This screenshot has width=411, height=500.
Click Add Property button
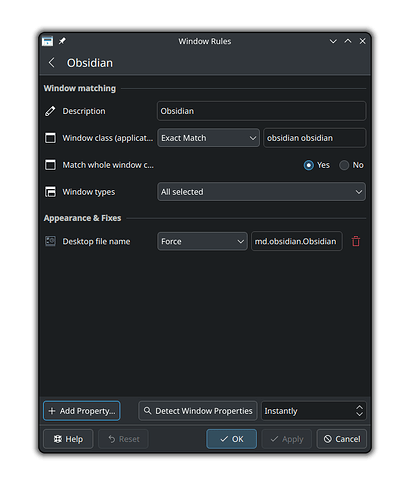(82, 411)
